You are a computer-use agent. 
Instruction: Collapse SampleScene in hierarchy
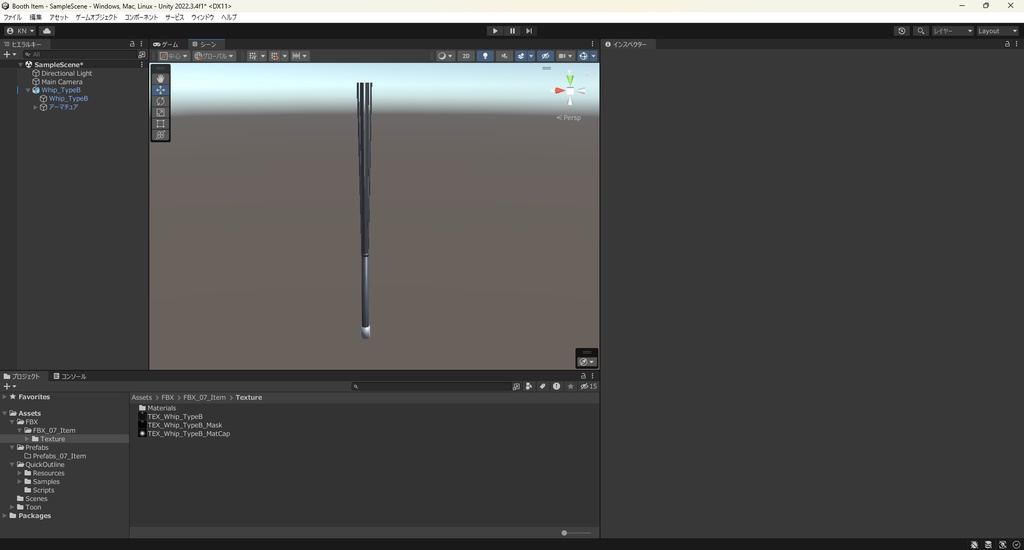click(x=21, y=65)
